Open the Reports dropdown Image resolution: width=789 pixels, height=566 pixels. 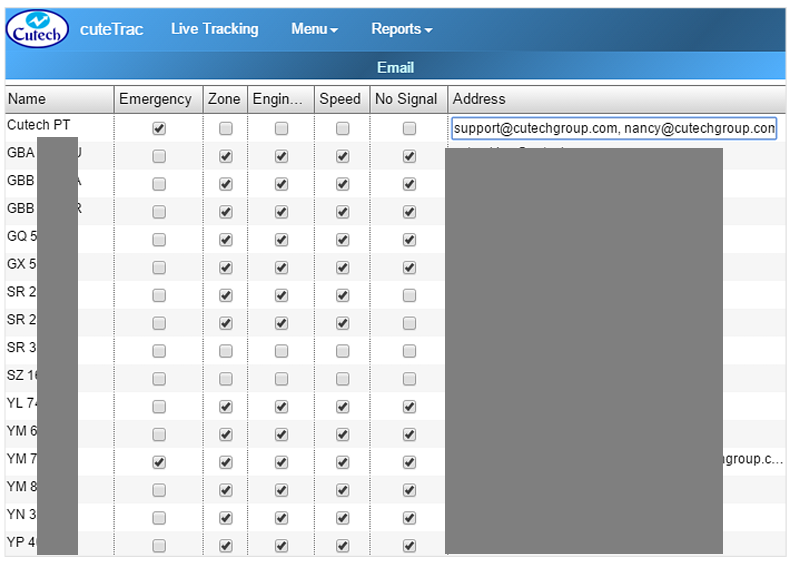point(401,29)
